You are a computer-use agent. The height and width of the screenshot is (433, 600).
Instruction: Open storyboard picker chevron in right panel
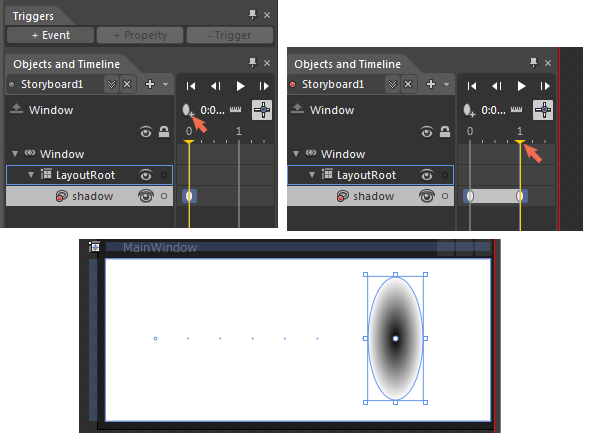[392, 84]
